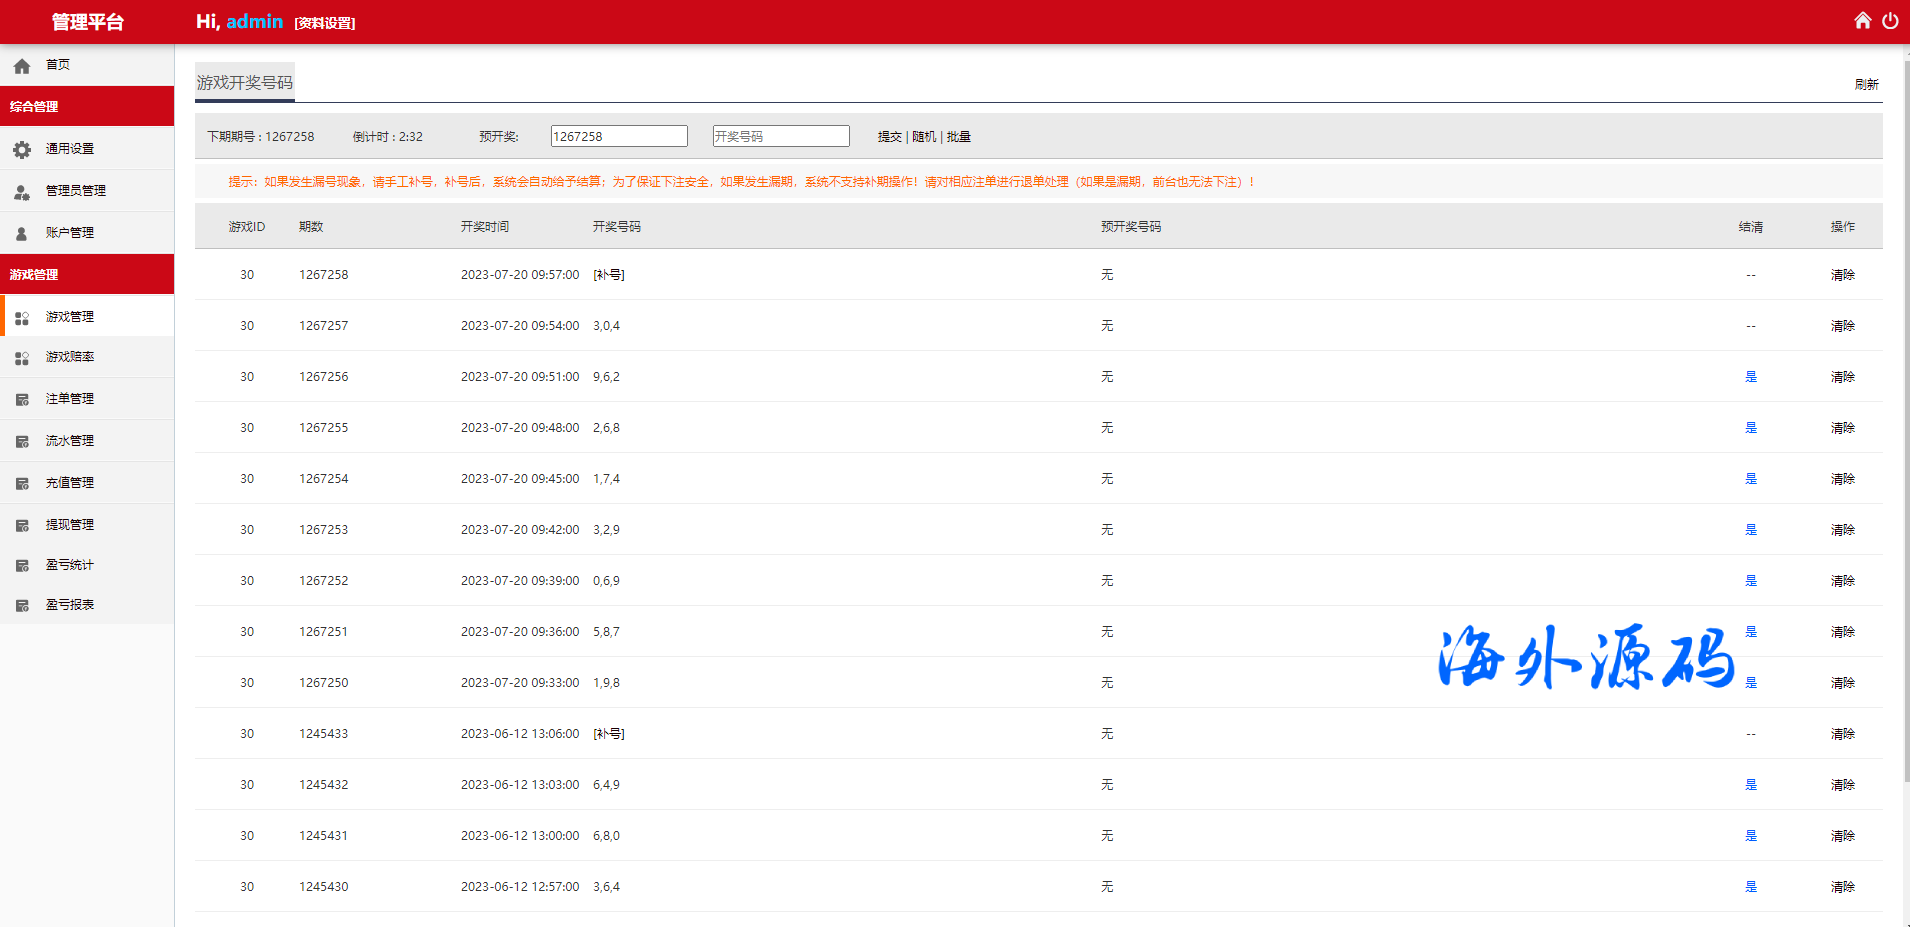
Task: Open 首页 in the sidebar
Action: tap(58, 65)
